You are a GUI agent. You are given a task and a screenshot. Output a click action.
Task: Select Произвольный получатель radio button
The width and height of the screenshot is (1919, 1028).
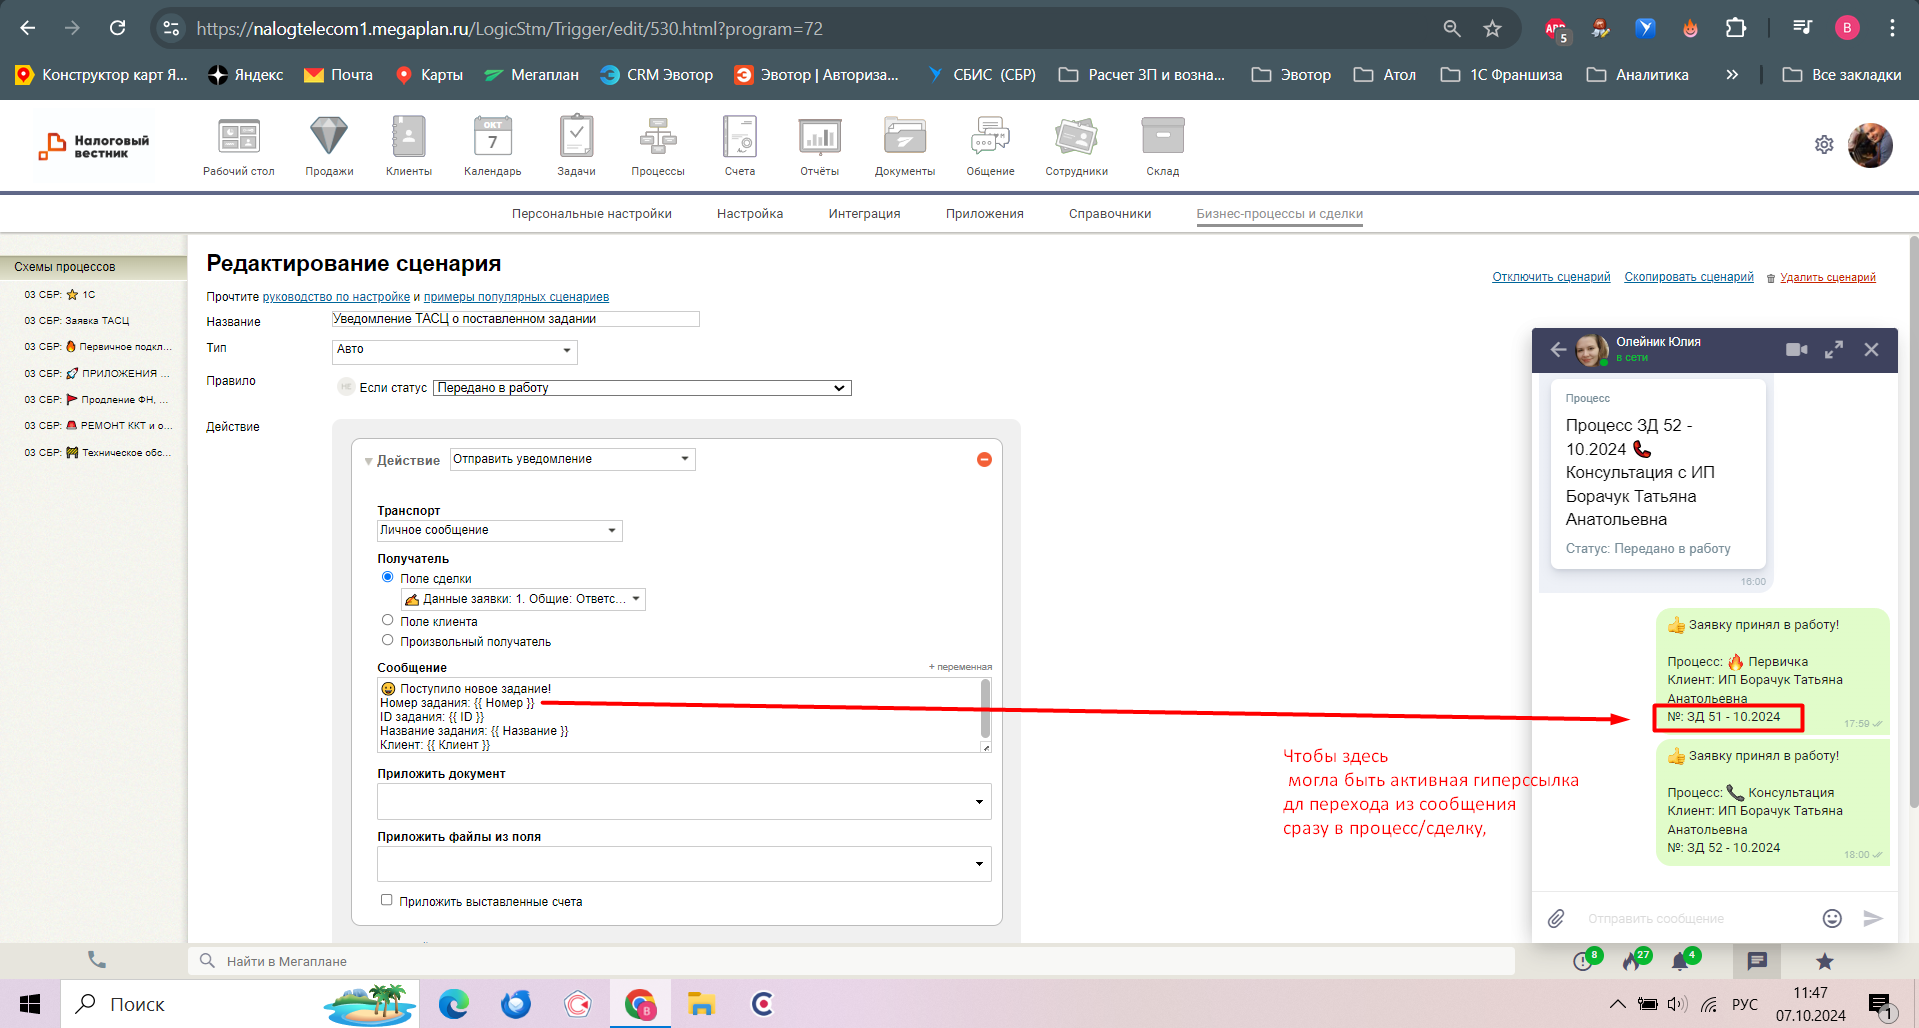(387, 640)
